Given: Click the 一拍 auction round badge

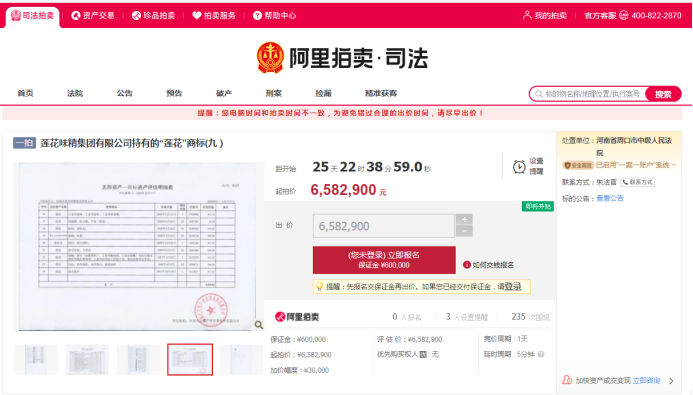Looking at the screenshot, I should tap(24, 143).
